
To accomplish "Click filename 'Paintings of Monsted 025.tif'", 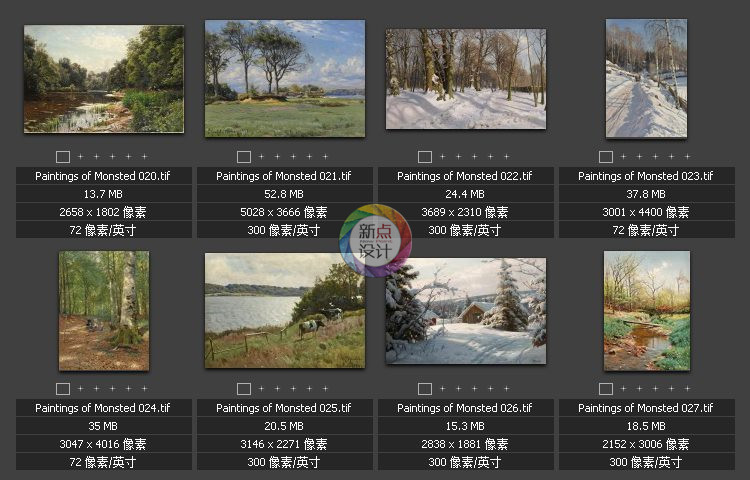I will (284, 408).
